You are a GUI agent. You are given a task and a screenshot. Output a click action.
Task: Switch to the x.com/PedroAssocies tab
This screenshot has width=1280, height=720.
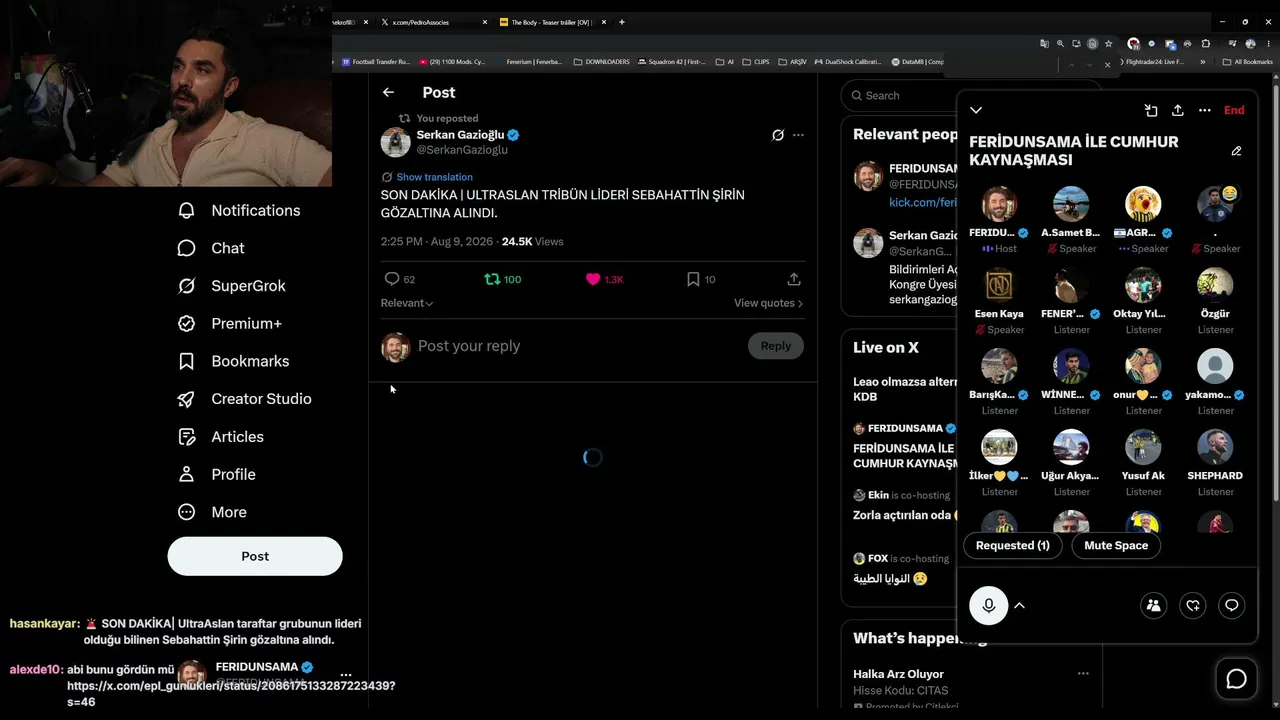coord(435,22)
